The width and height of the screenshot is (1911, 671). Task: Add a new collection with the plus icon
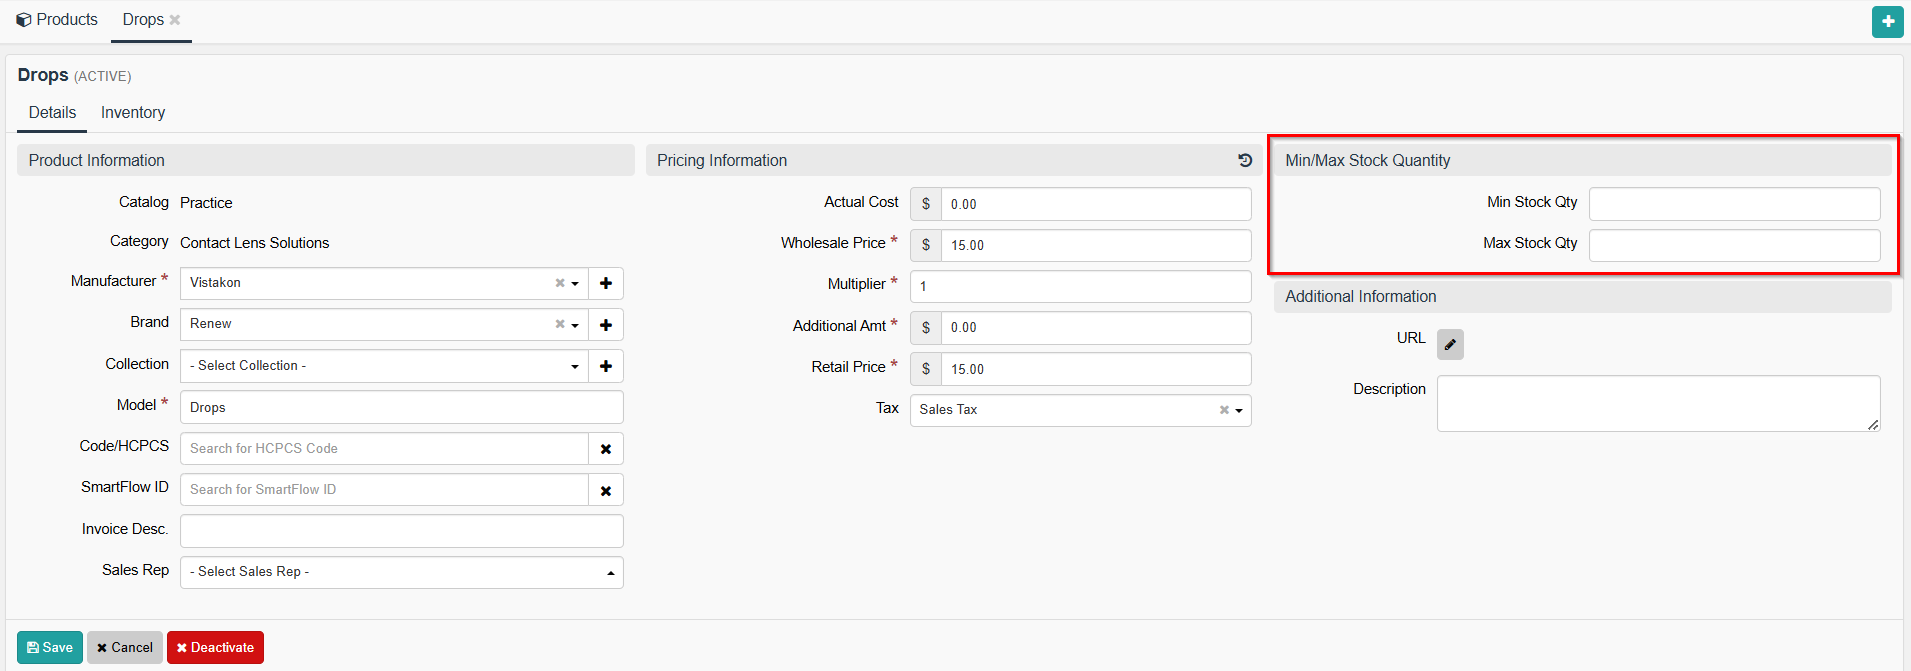point(606,366)
